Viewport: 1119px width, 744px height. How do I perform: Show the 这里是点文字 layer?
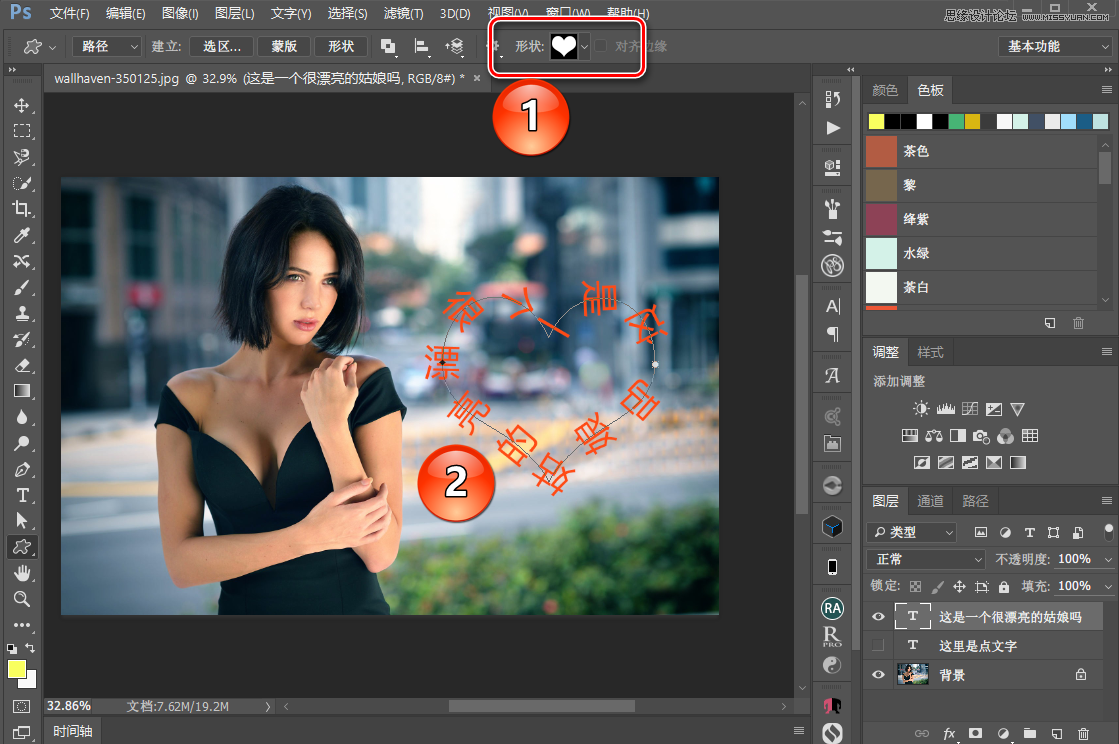pos(878,645)
